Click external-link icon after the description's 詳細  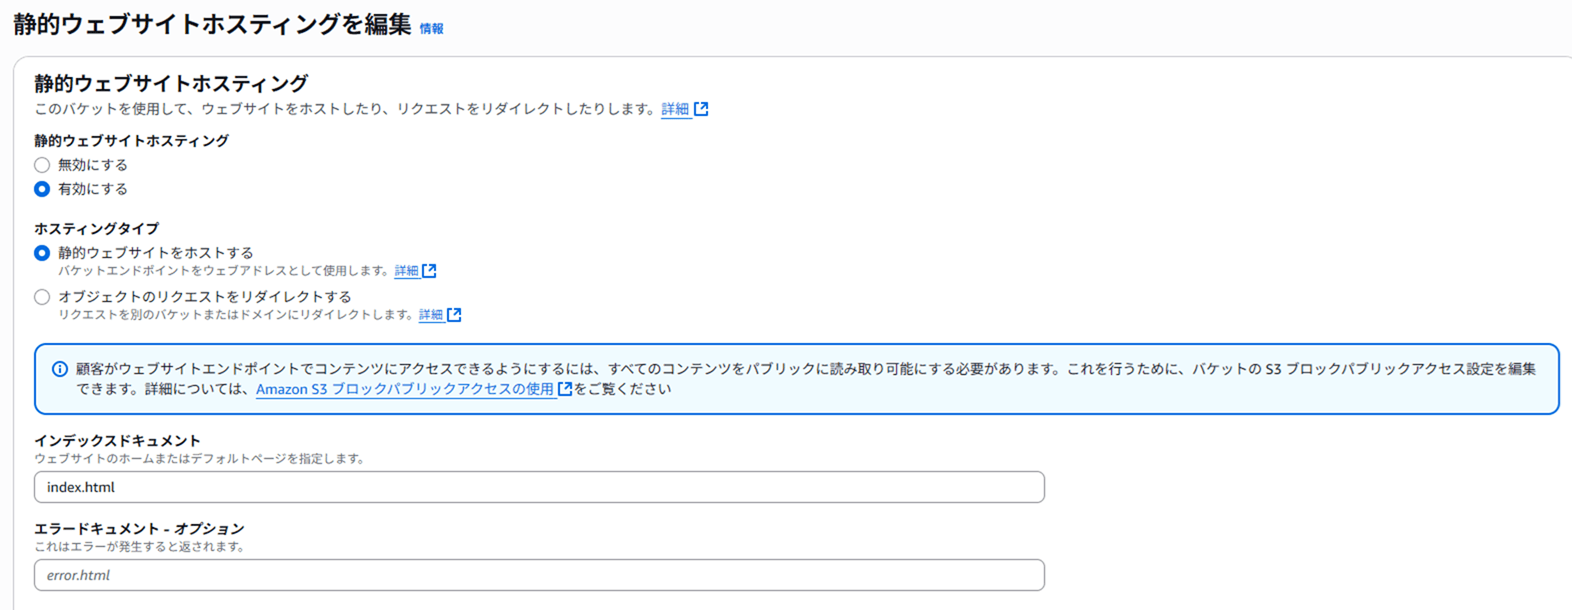point(701,109)
